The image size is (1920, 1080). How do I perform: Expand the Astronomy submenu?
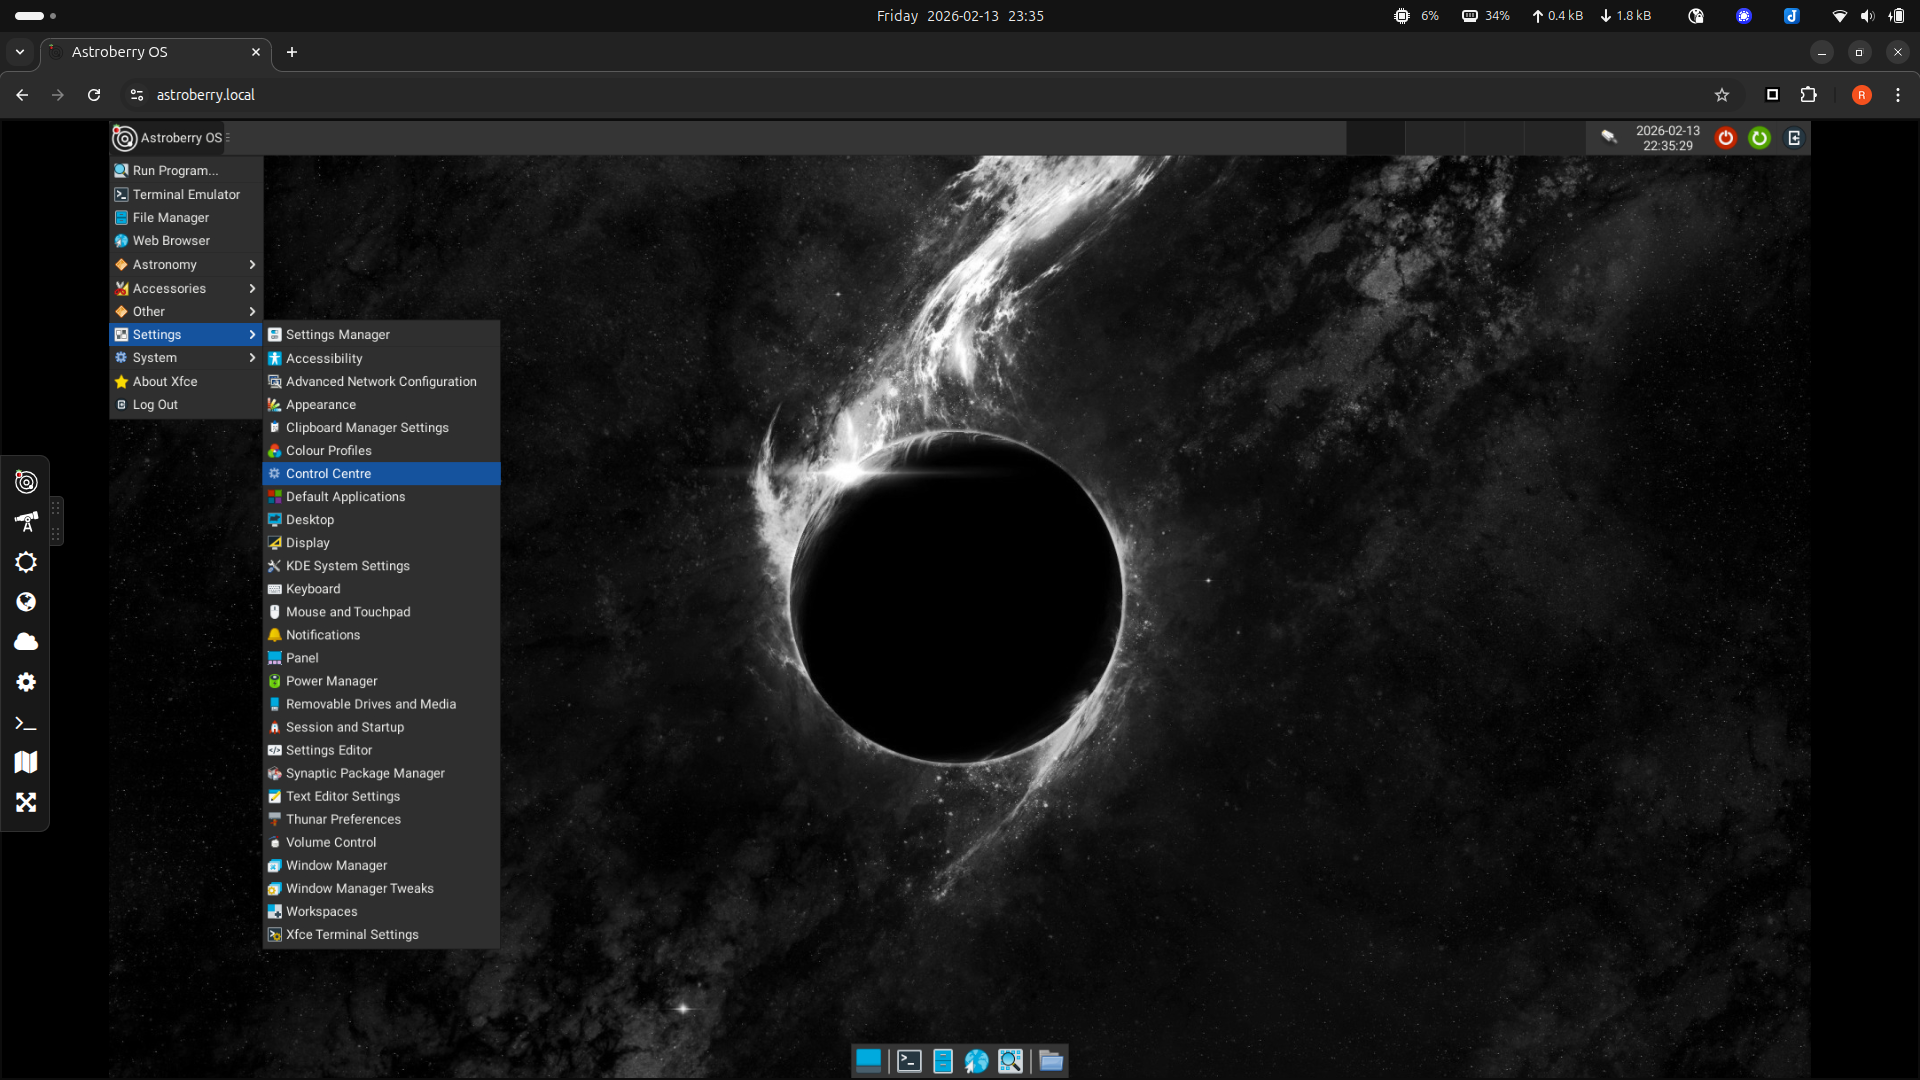pyautogui.click(x=185, y=264)
